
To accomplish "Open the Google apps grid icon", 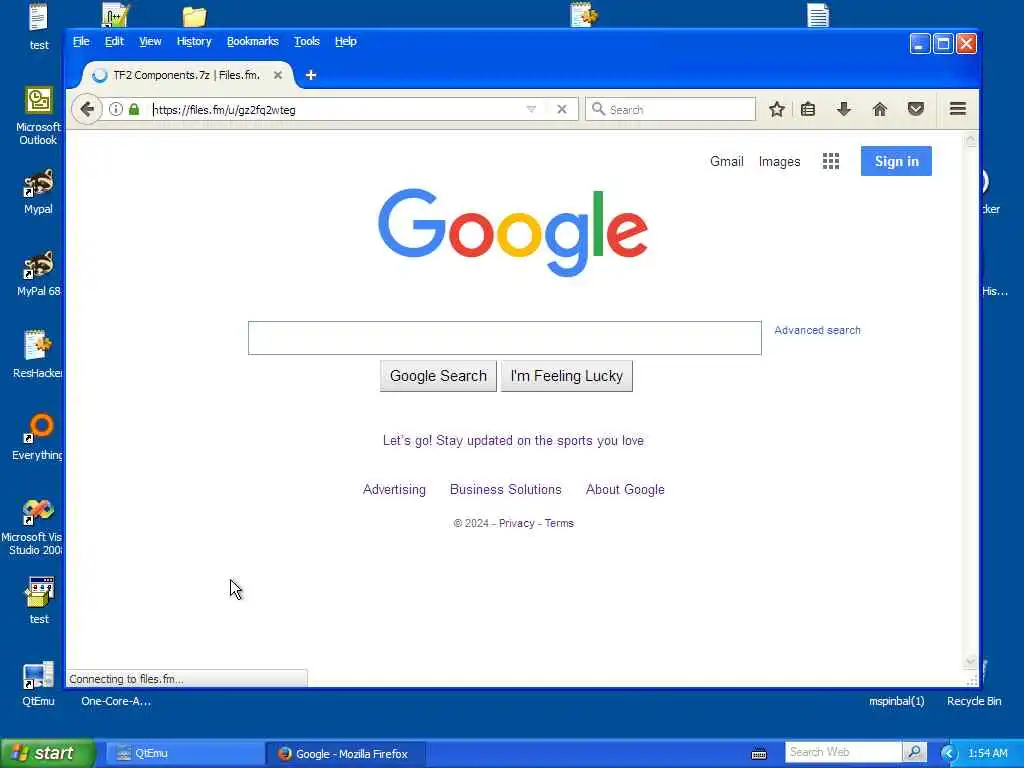I will click(831, 161).
